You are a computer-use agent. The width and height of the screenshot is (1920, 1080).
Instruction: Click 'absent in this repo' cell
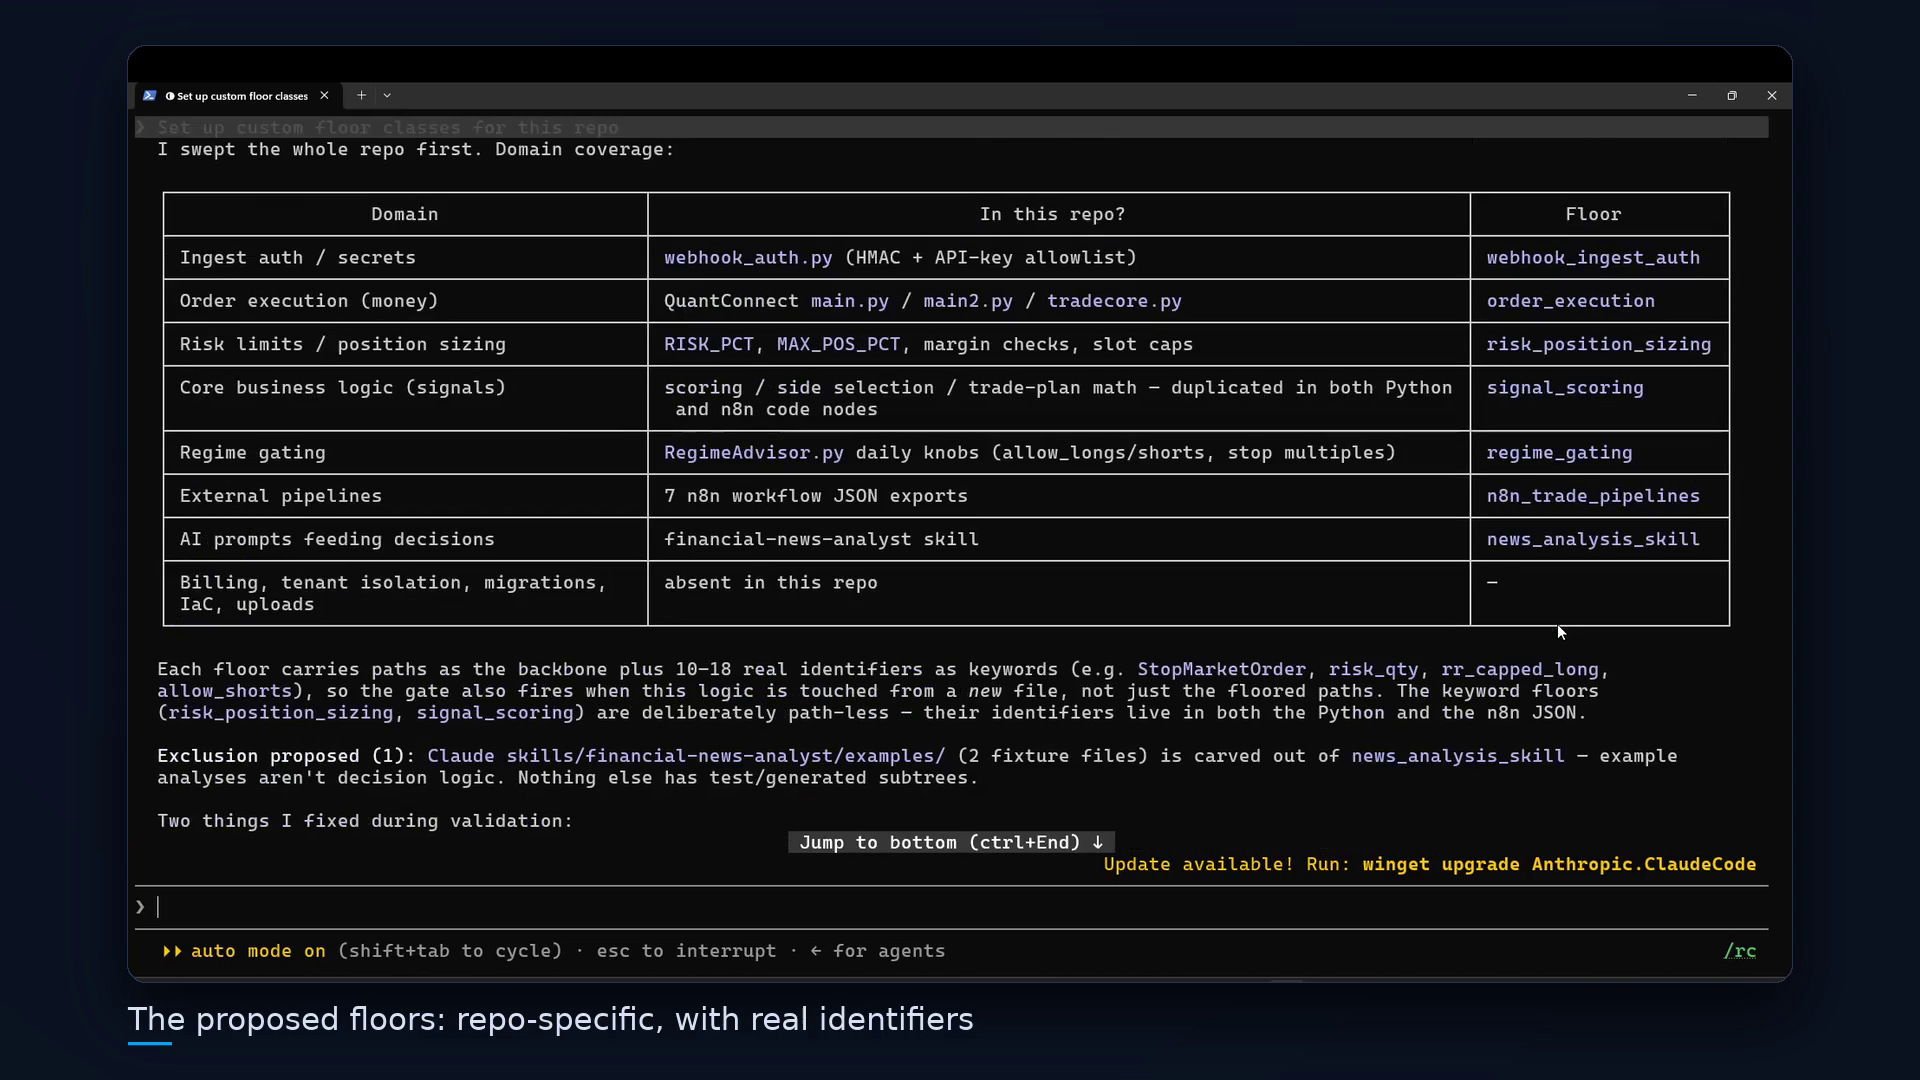point(1059,593)
